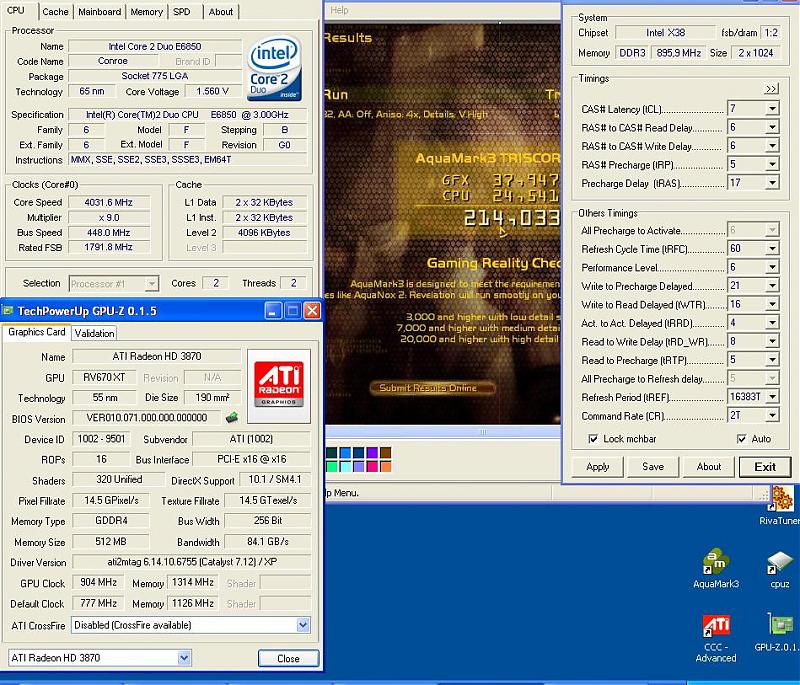Open the Performance Level dropdown
The image size is (800, 685).
772,267
